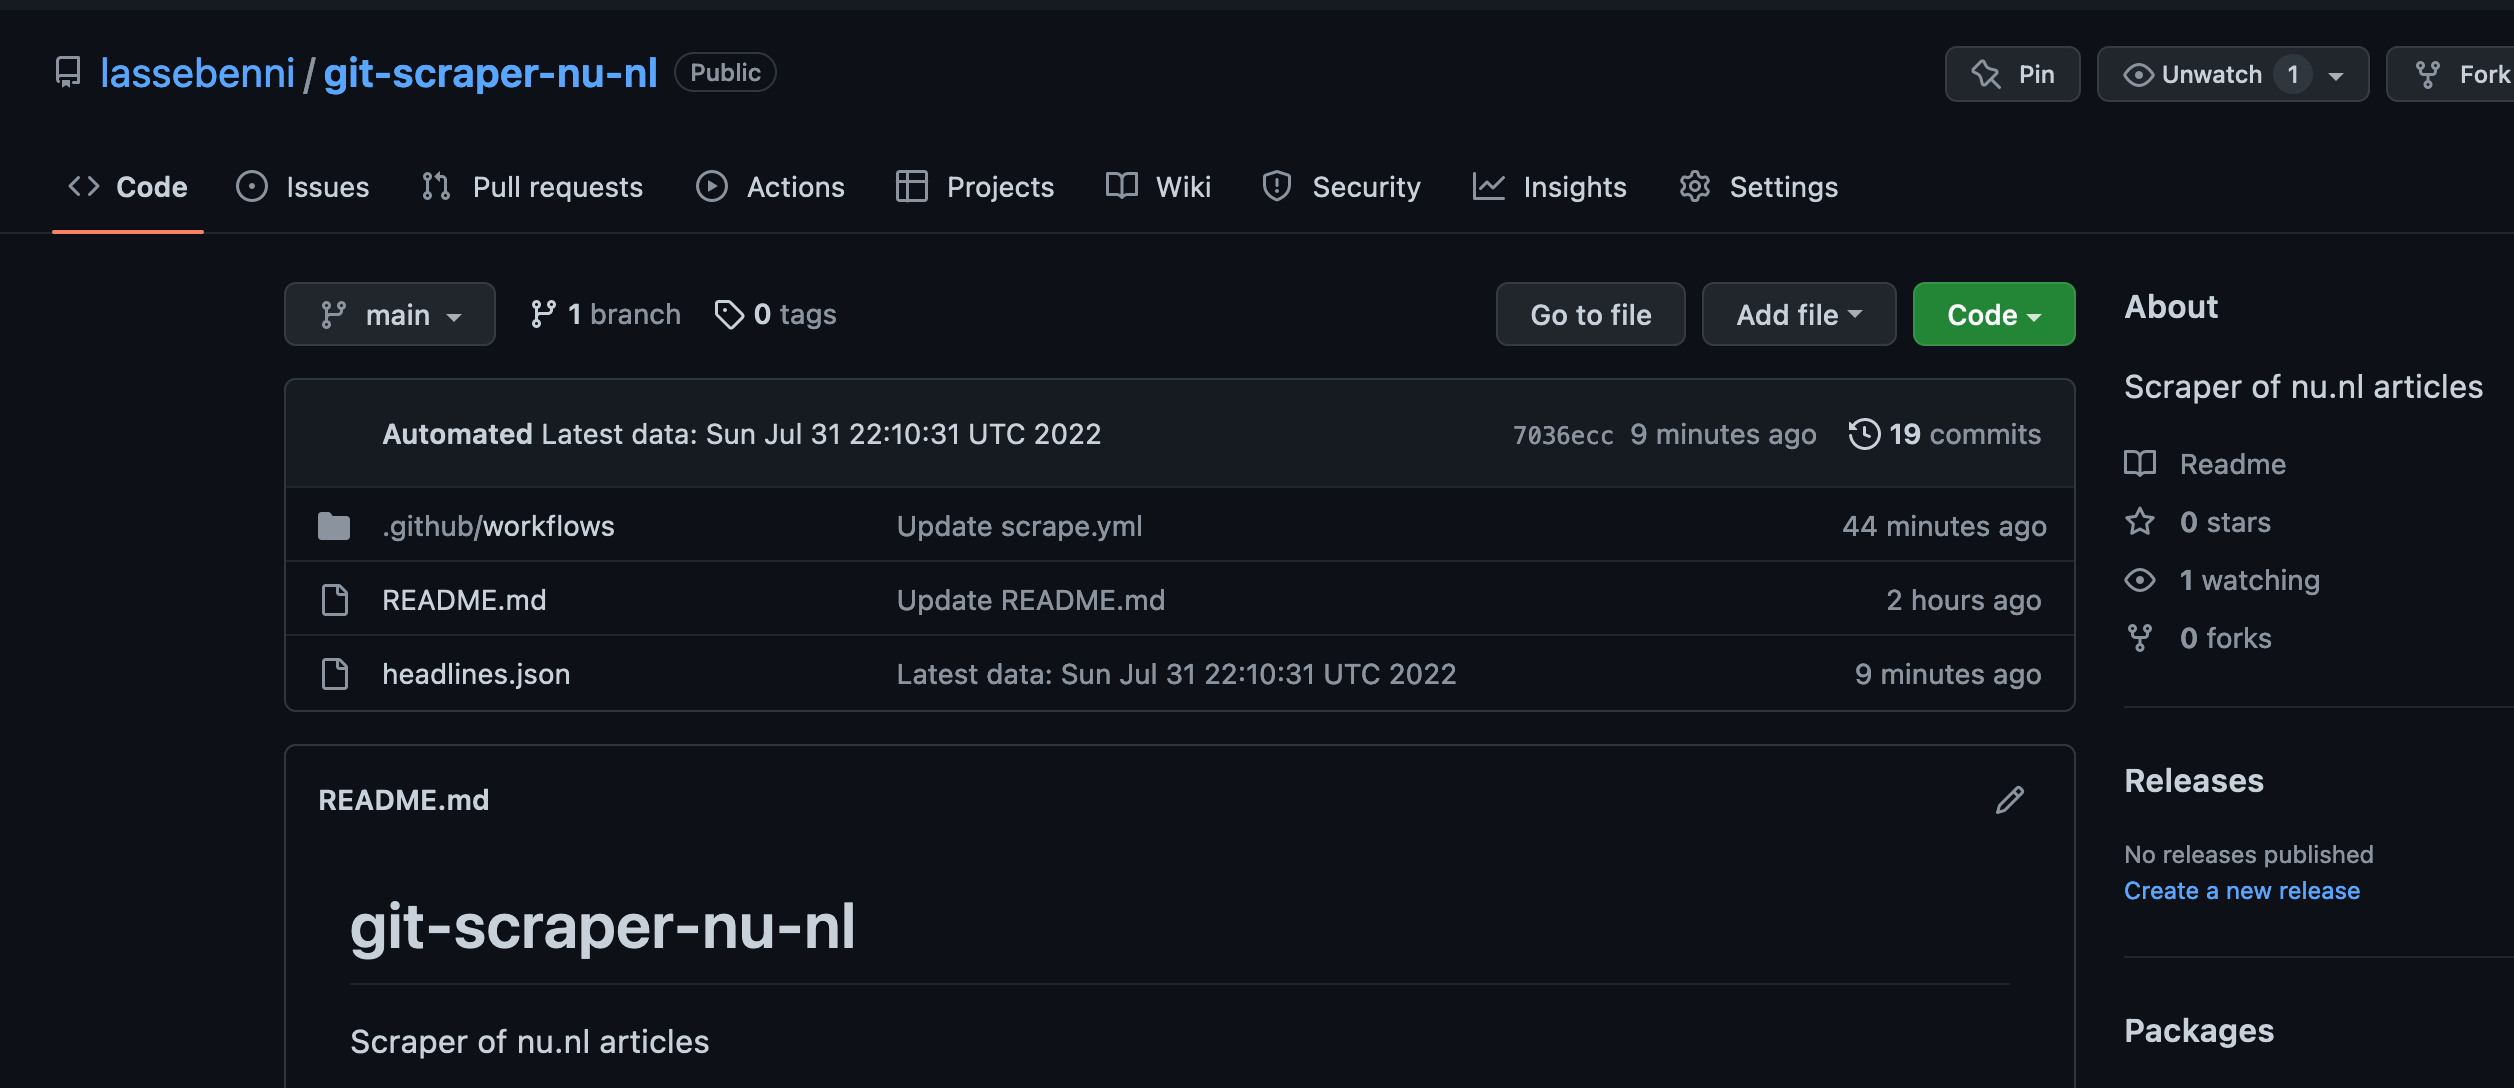2514x1088 pixels.
Task: Expand the green Code dropdown
Action: click(x=1992, y=313)
